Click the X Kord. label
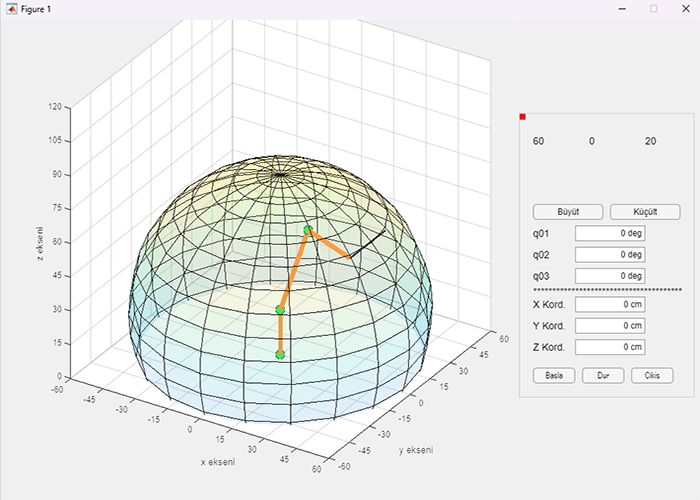Viewport: 700px width, 500px height. click(549, 305)
